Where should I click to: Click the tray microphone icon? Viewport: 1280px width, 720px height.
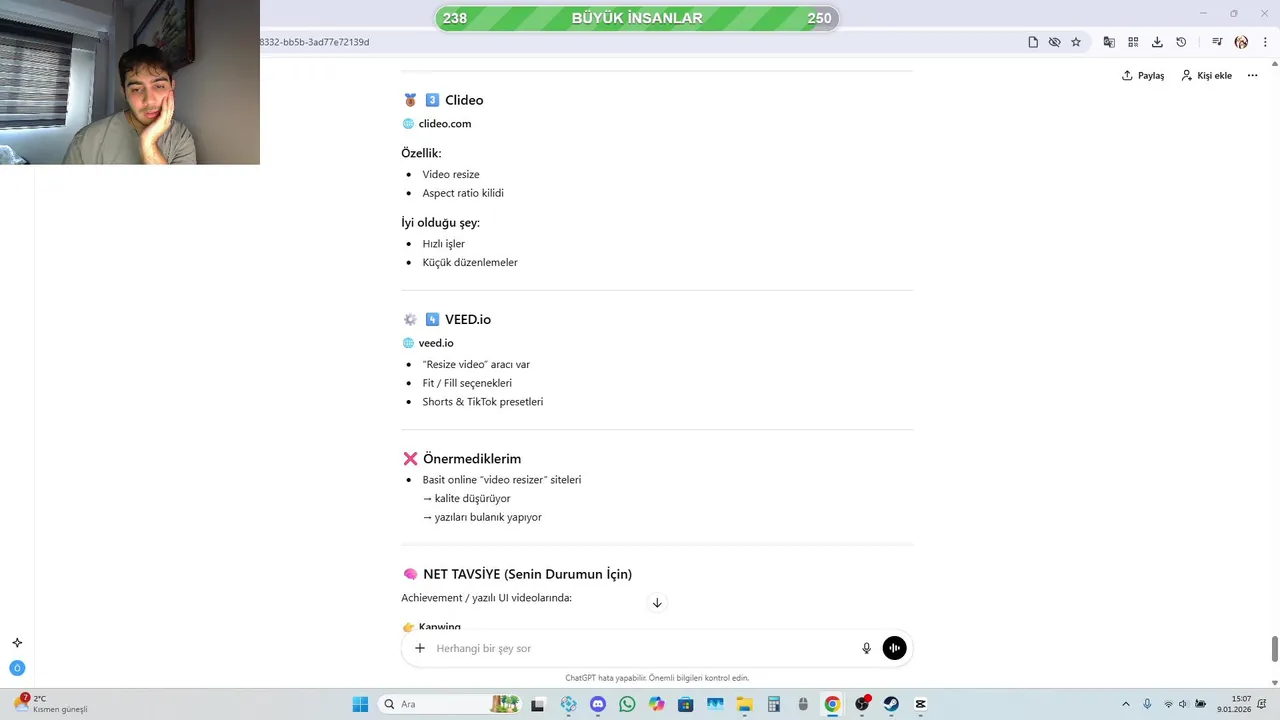tap(1147, 704)
